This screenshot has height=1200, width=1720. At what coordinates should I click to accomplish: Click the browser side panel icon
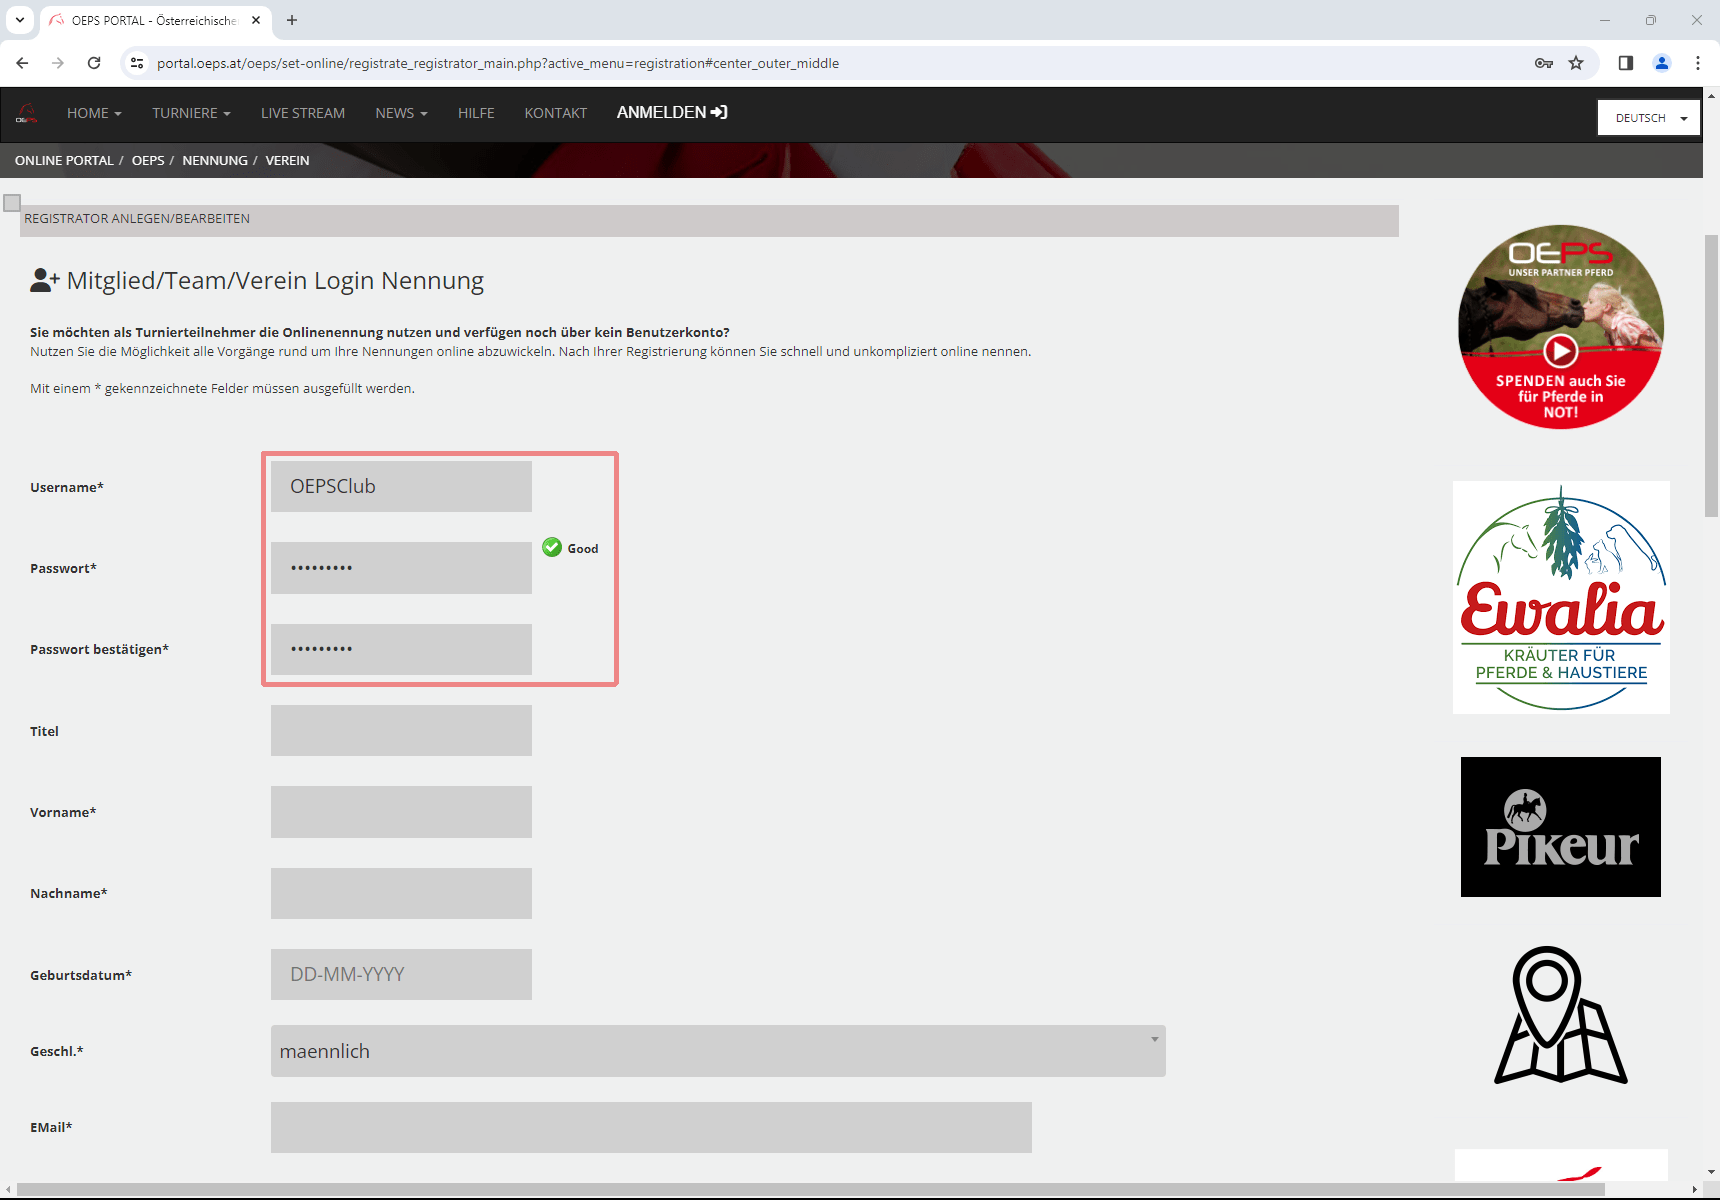[x=1626, y=63]
